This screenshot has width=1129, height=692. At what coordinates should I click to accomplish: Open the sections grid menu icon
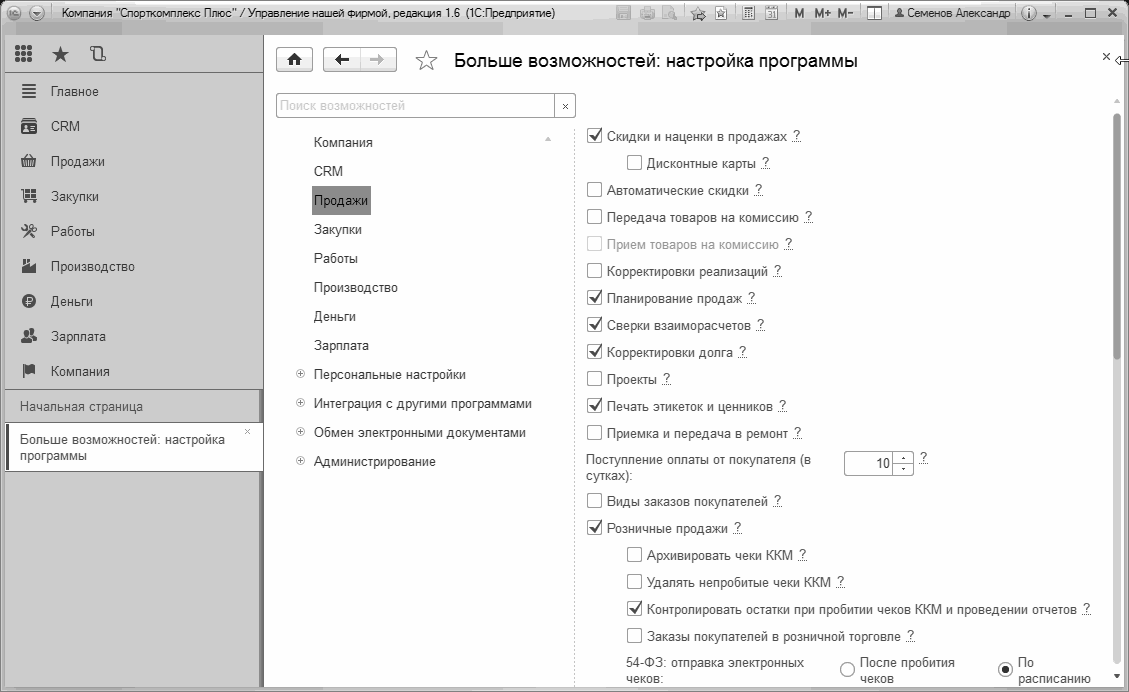coord(23,54)
